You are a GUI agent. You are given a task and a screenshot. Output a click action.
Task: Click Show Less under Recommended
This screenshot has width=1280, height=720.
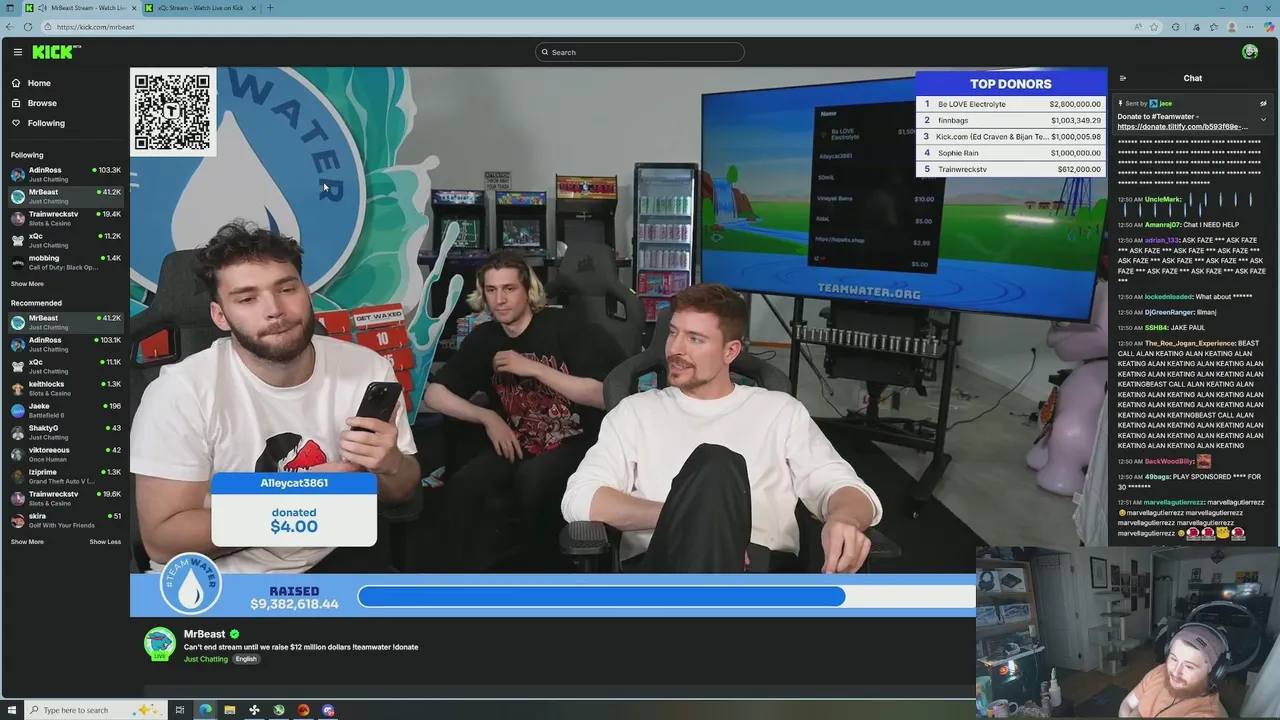pyautogui.click(x=105, y=542)
